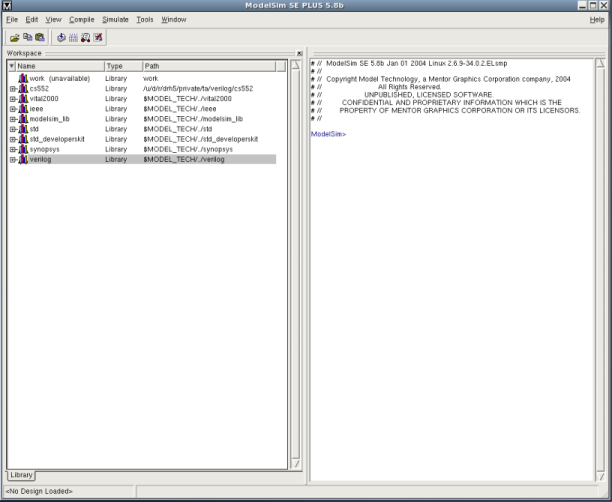Select the vital2000 library name
The width and height of the screenshot is (612, 502).
tap(44, 99)
